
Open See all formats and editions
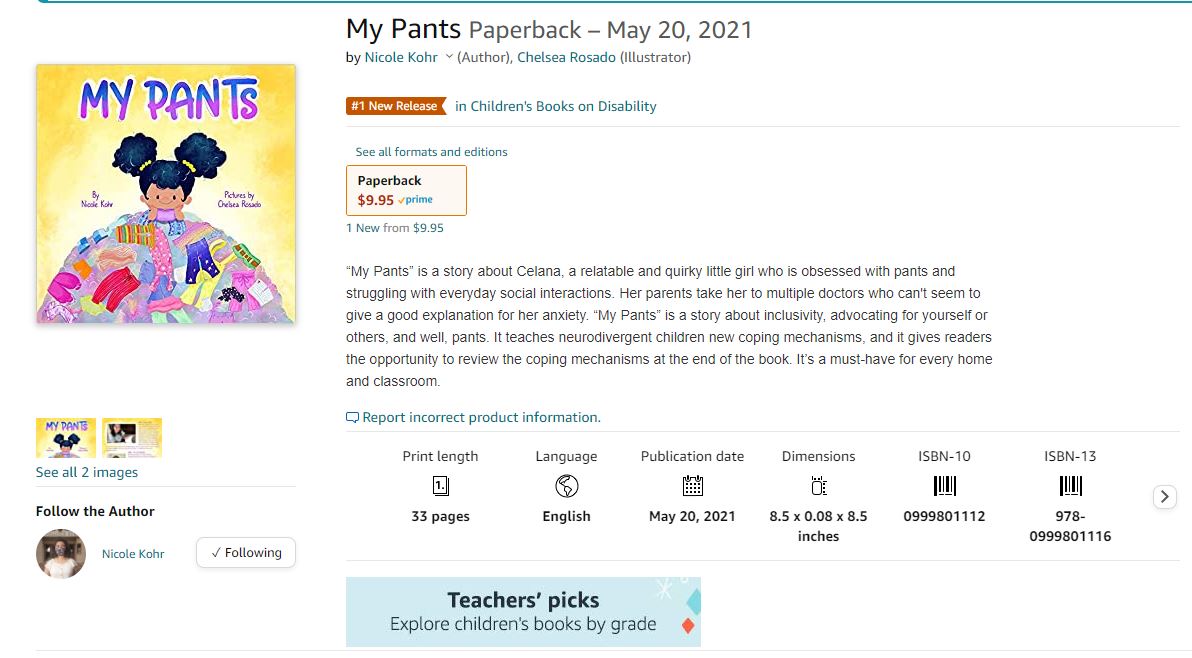pyautogui.click(x=431, y=151)
